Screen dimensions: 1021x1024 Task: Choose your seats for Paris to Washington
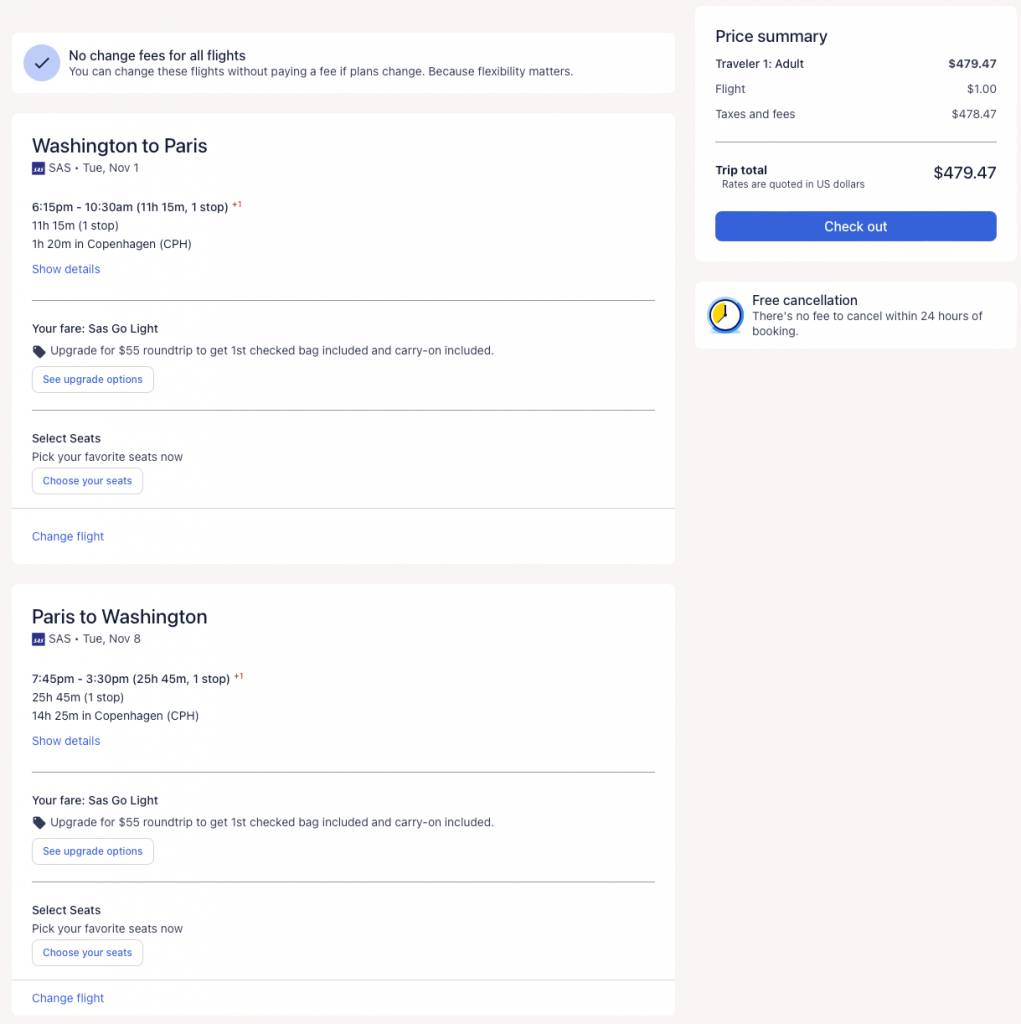pos(87,953)
